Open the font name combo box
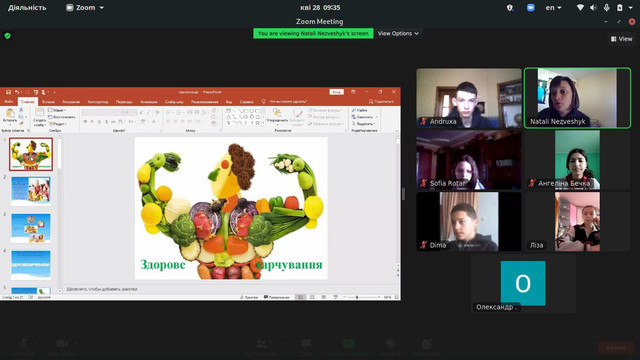Viewport: 640px width, 360px height. point(102,112)
